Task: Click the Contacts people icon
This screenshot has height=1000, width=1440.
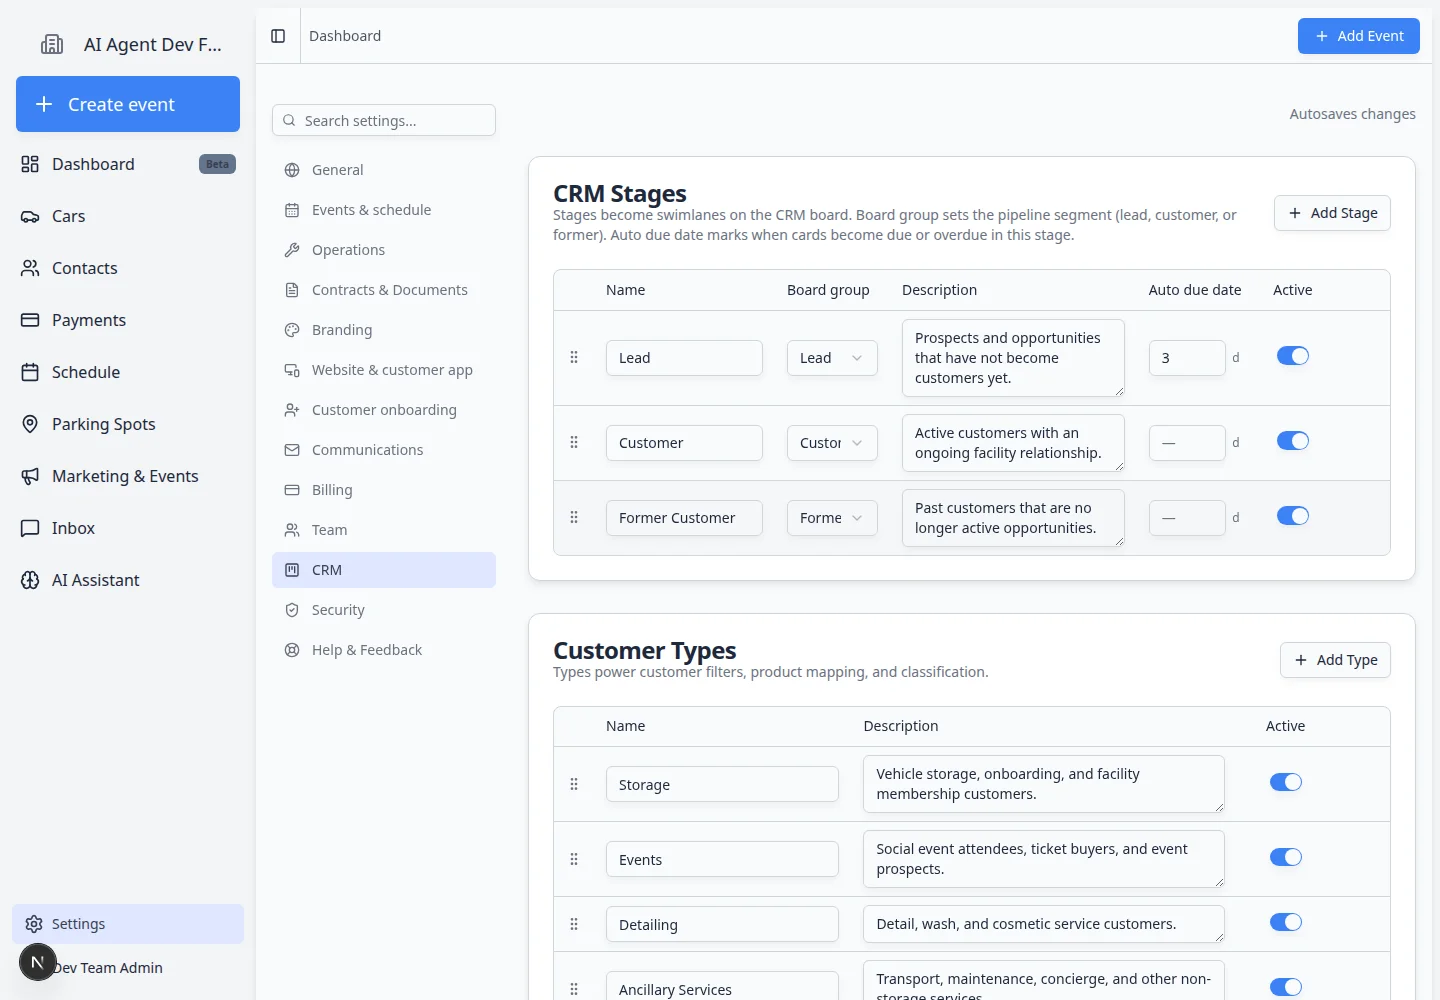Action: click(x=30, y=268)
